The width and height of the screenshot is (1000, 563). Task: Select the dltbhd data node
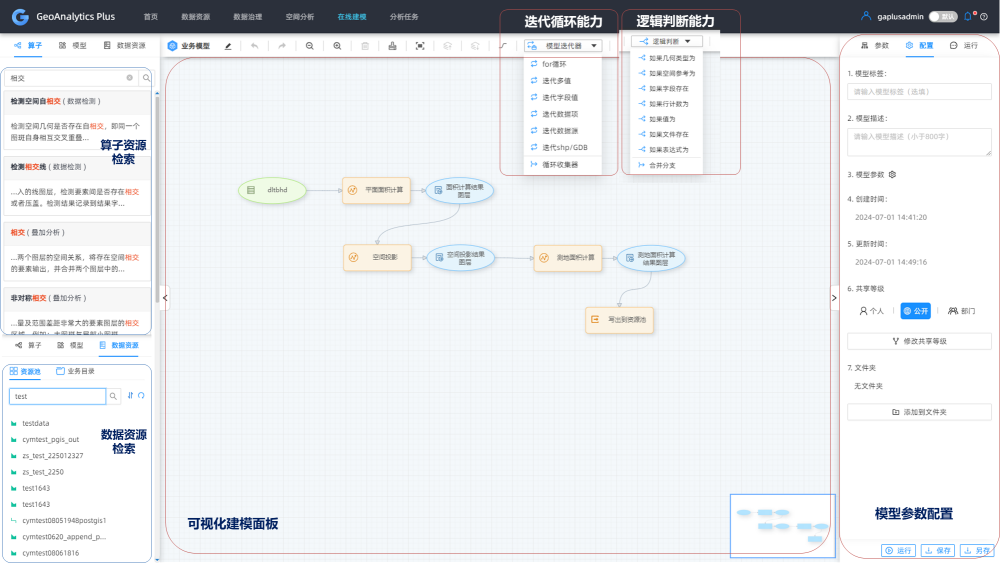pyautogui.click(x=272, y=190)
